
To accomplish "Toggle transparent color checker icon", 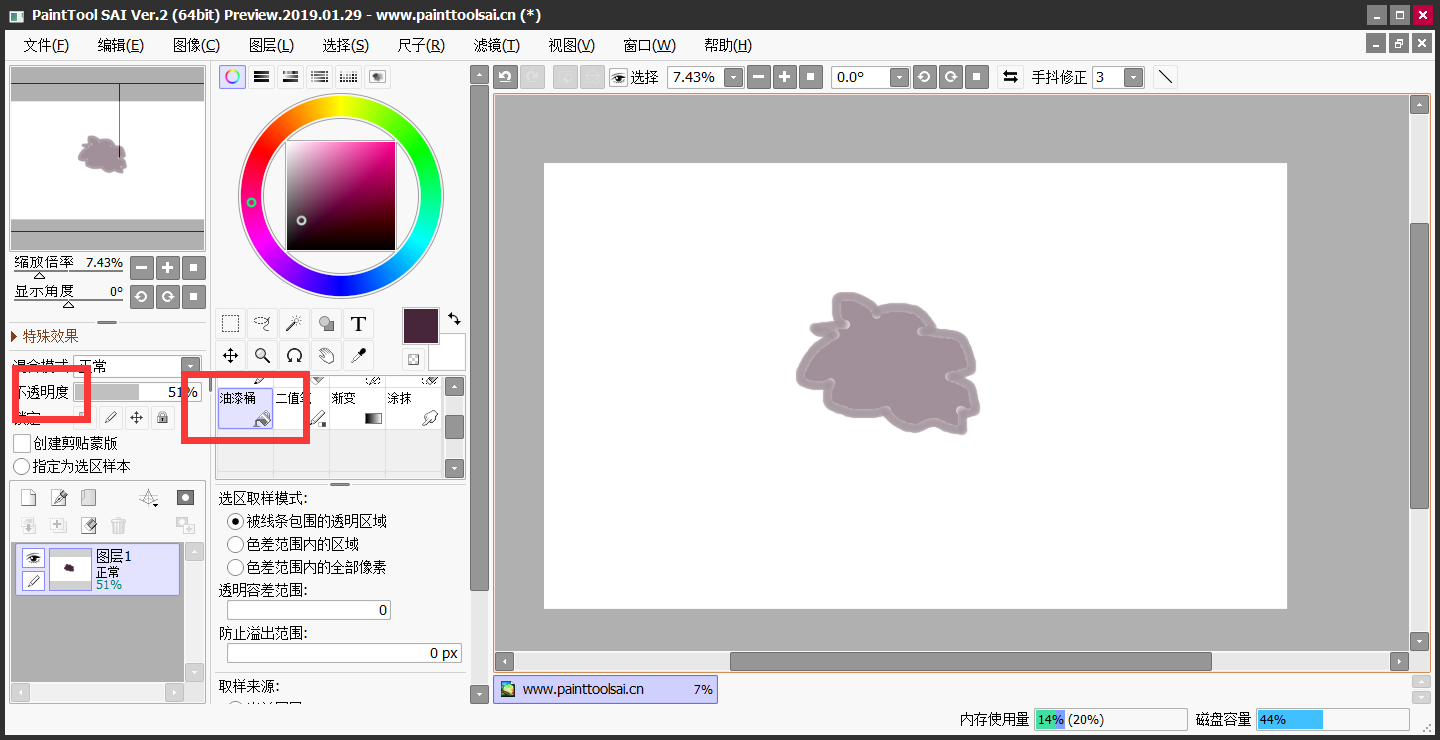I will 412,359.
